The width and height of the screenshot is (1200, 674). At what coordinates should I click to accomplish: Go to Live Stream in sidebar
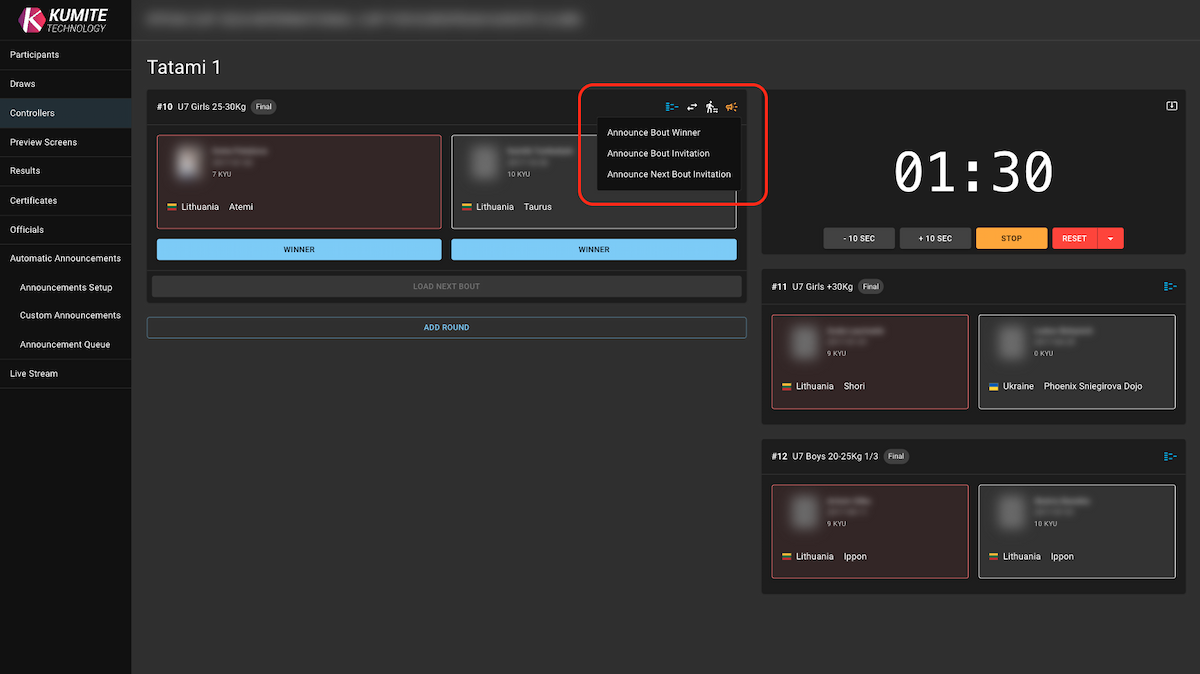[34, 374]
